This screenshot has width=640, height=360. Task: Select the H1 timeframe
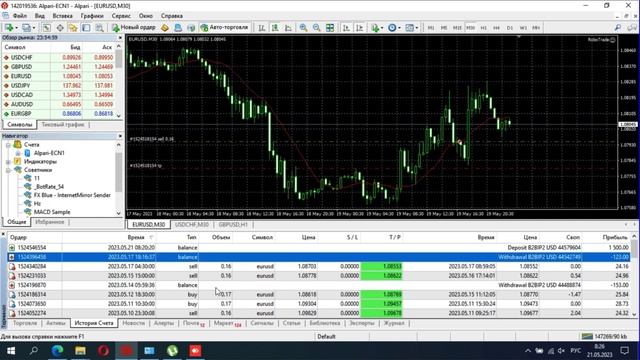483,28
